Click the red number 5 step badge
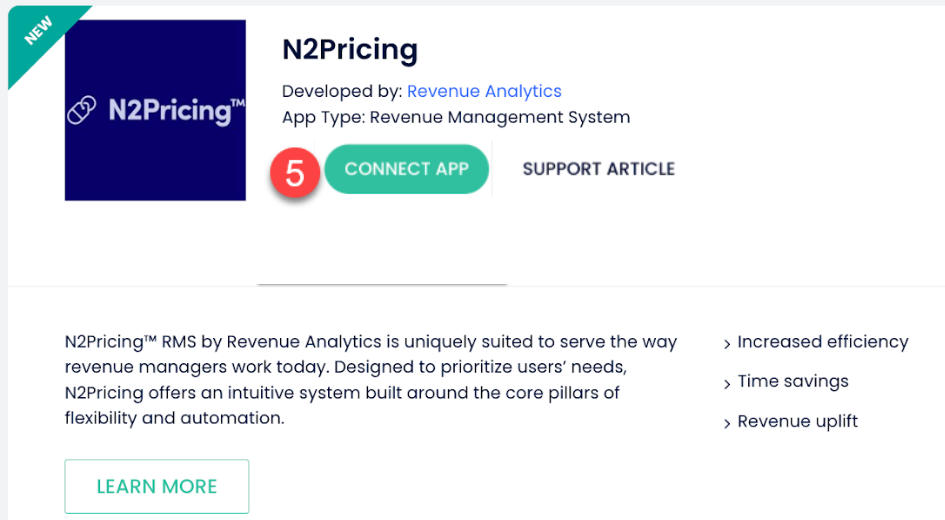The image size is (945, 520). pos(295,173)
